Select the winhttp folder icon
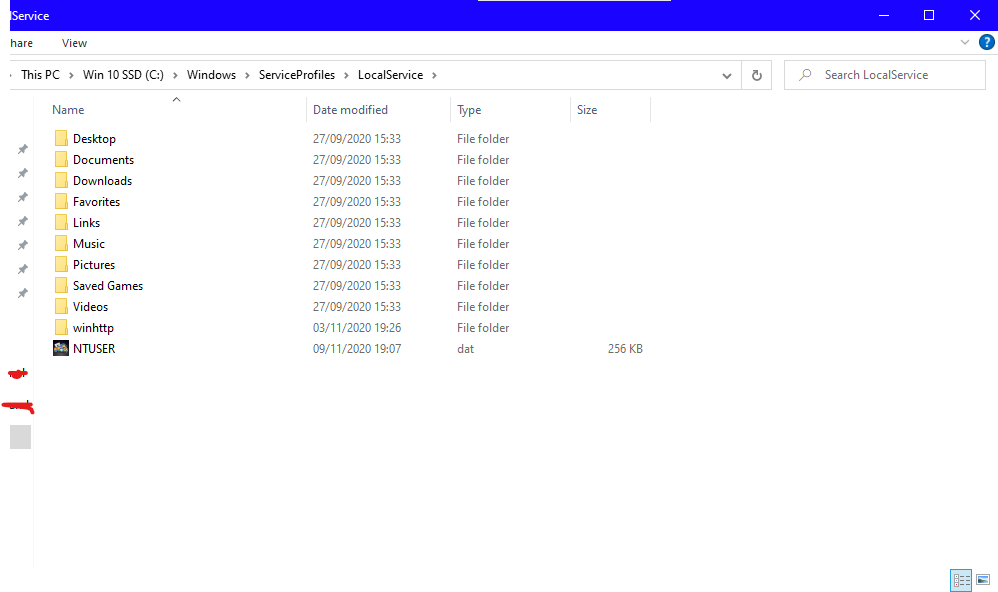Image resolution: width=998 pixels, height=592 pixels. point(61,327)
